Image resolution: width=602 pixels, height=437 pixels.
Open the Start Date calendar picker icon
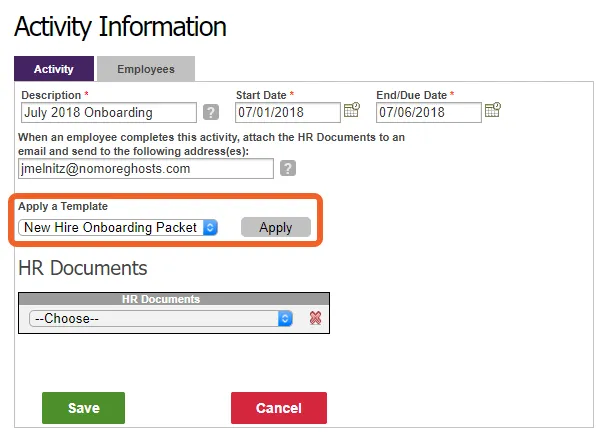351,110
